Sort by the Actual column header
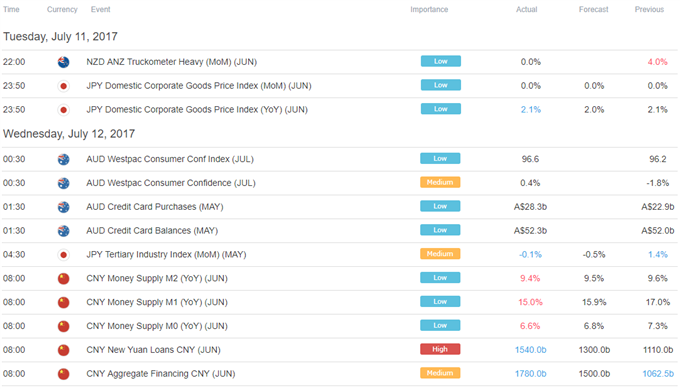 (526, 10)
